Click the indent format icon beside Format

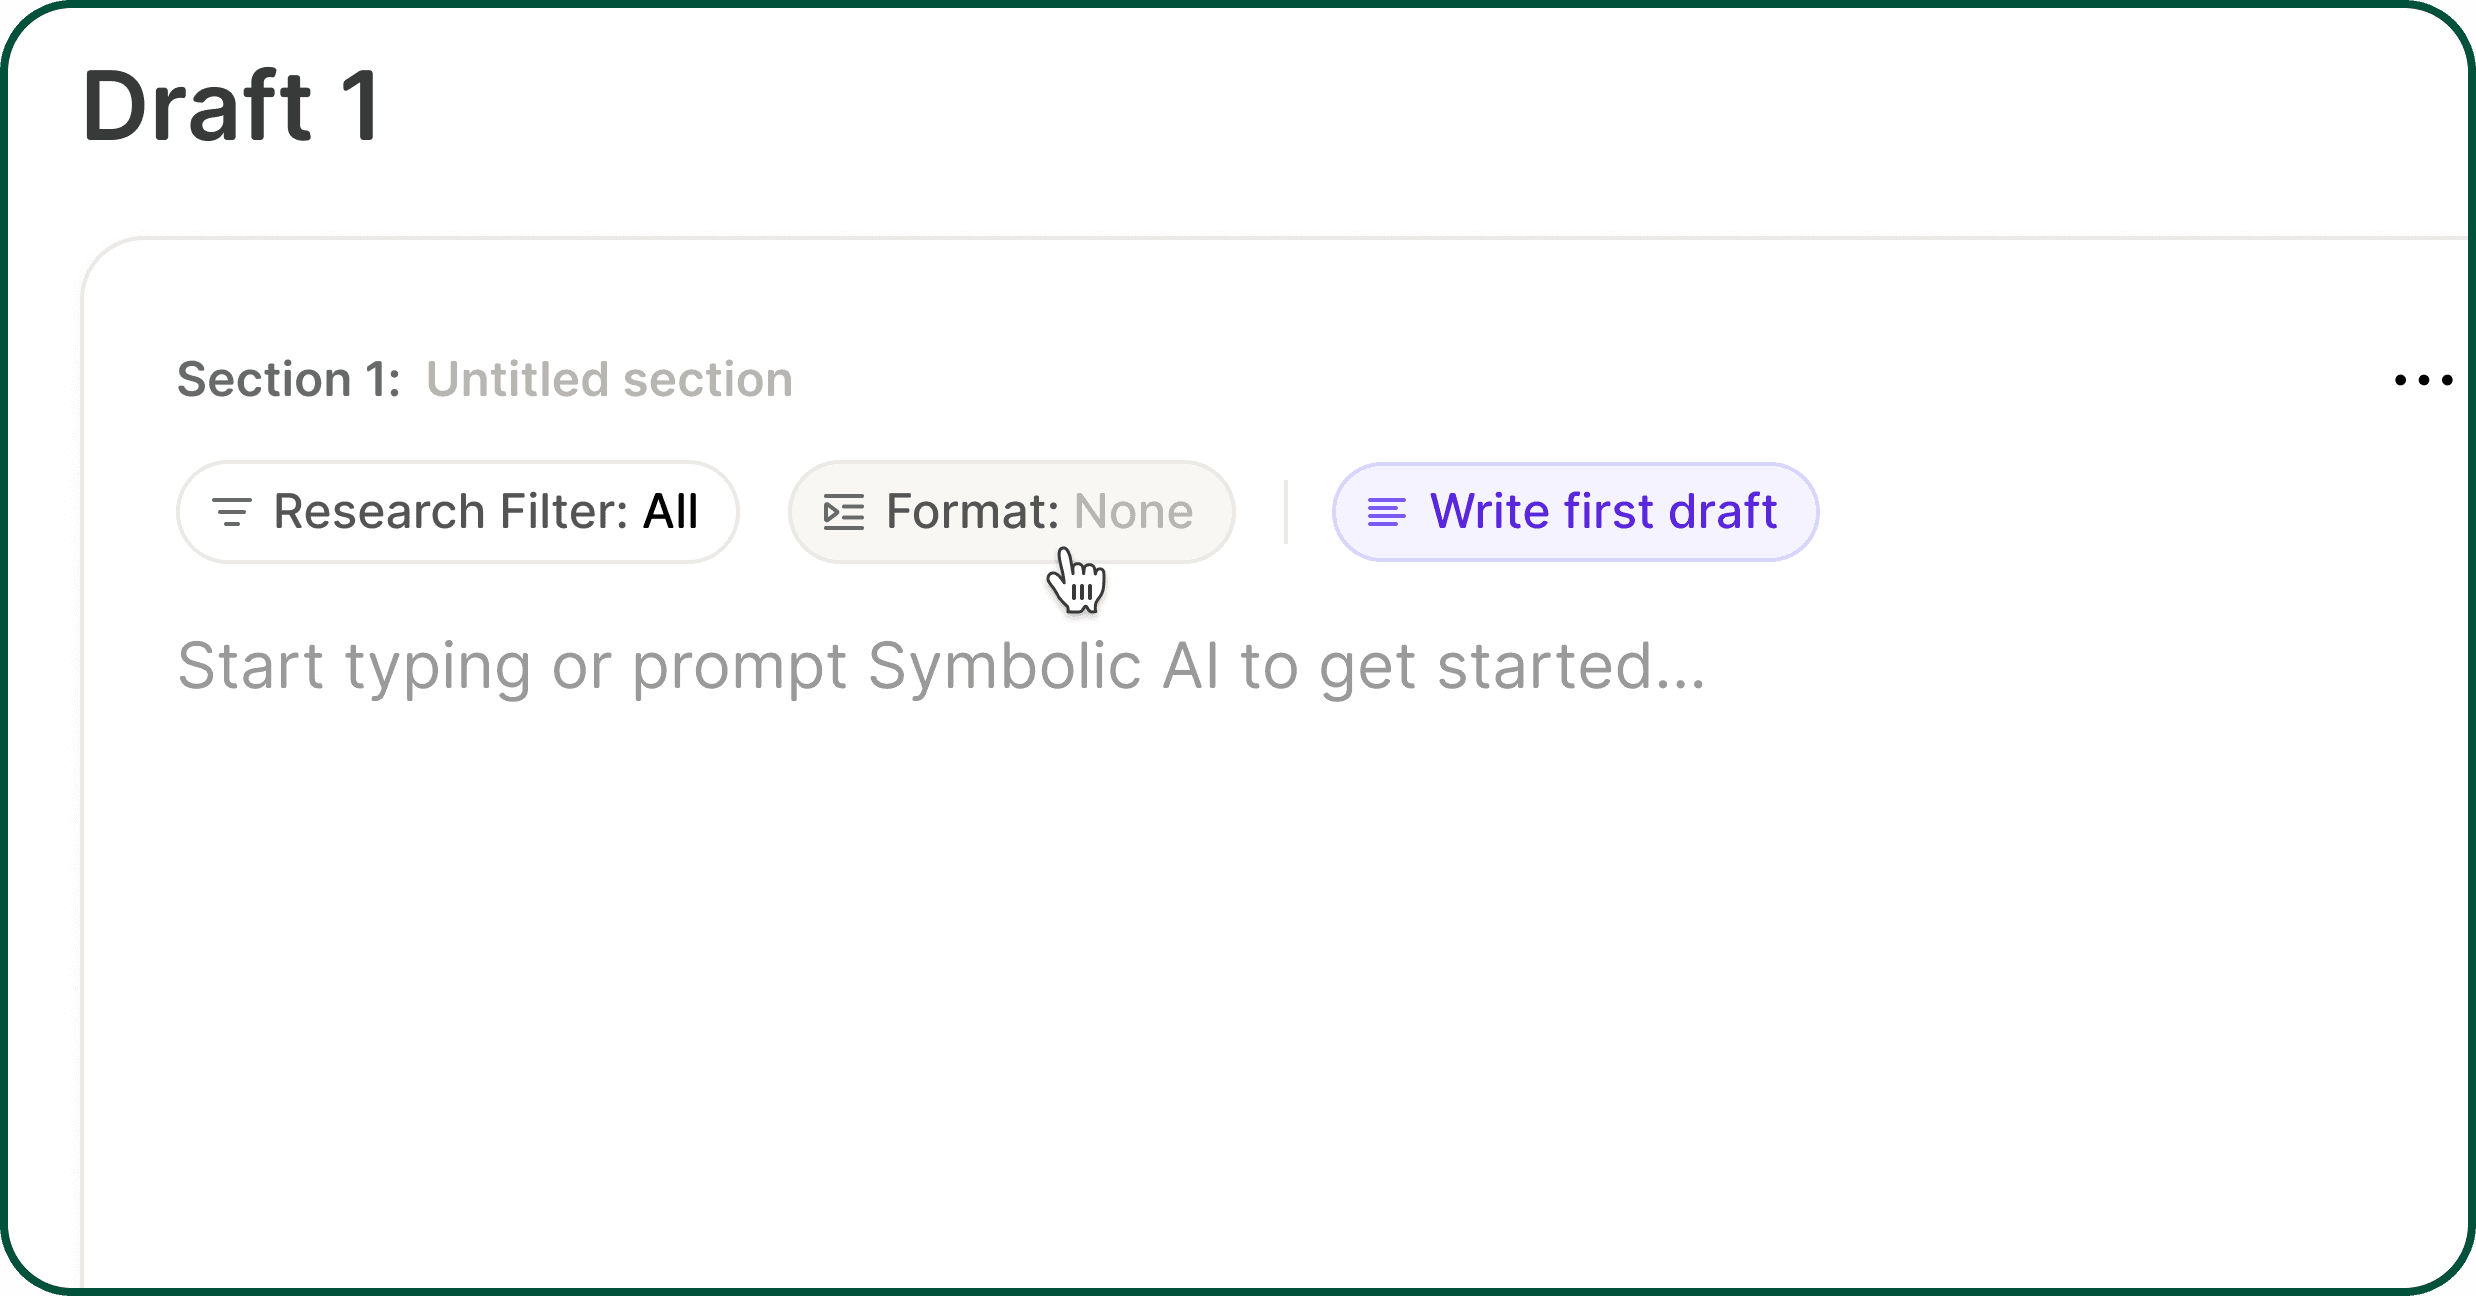[843, 512]
